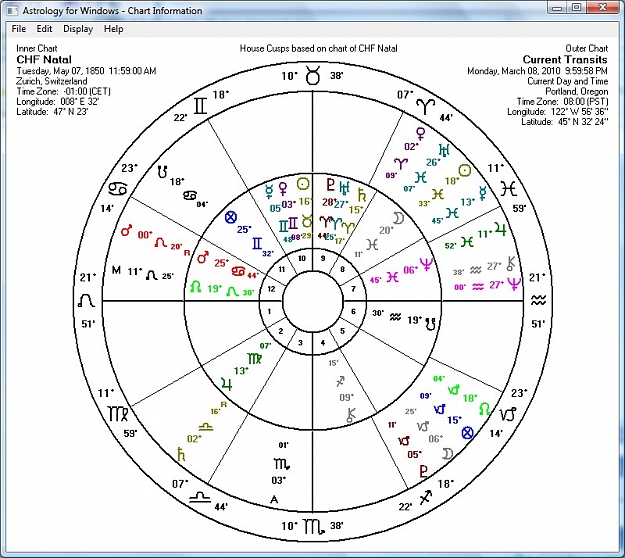This screenshot has width=625, height=558.
Task: Click the Pisces glyph on the outer rim
Action: (509, 188)
